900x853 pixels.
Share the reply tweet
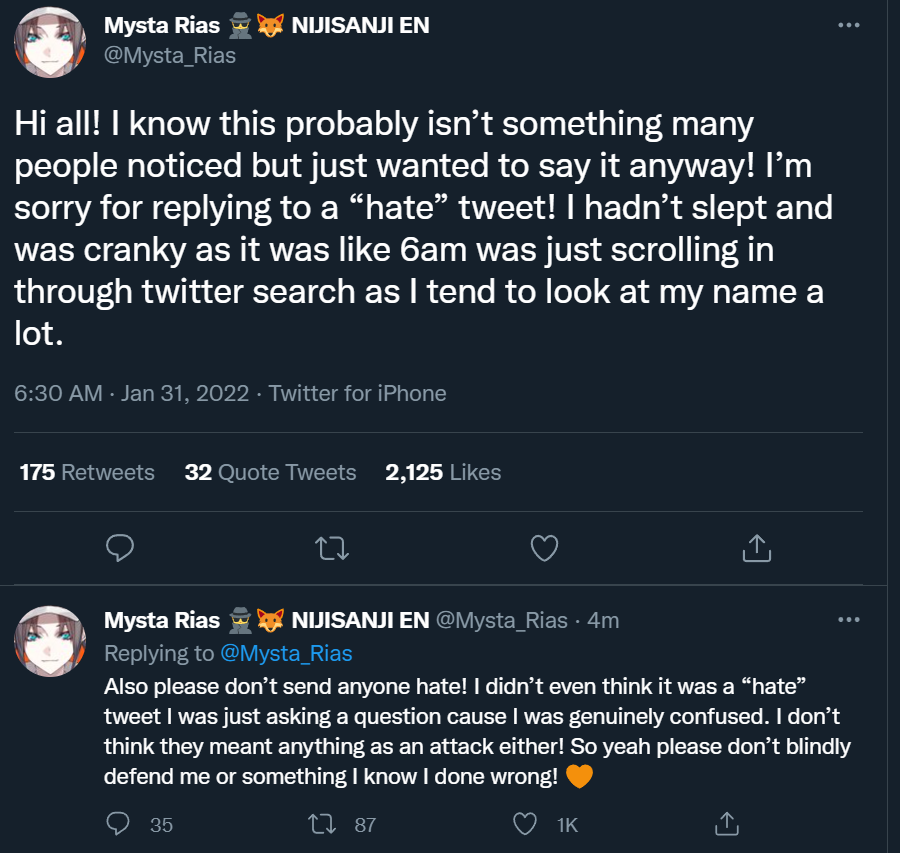[x=727, y=824]
